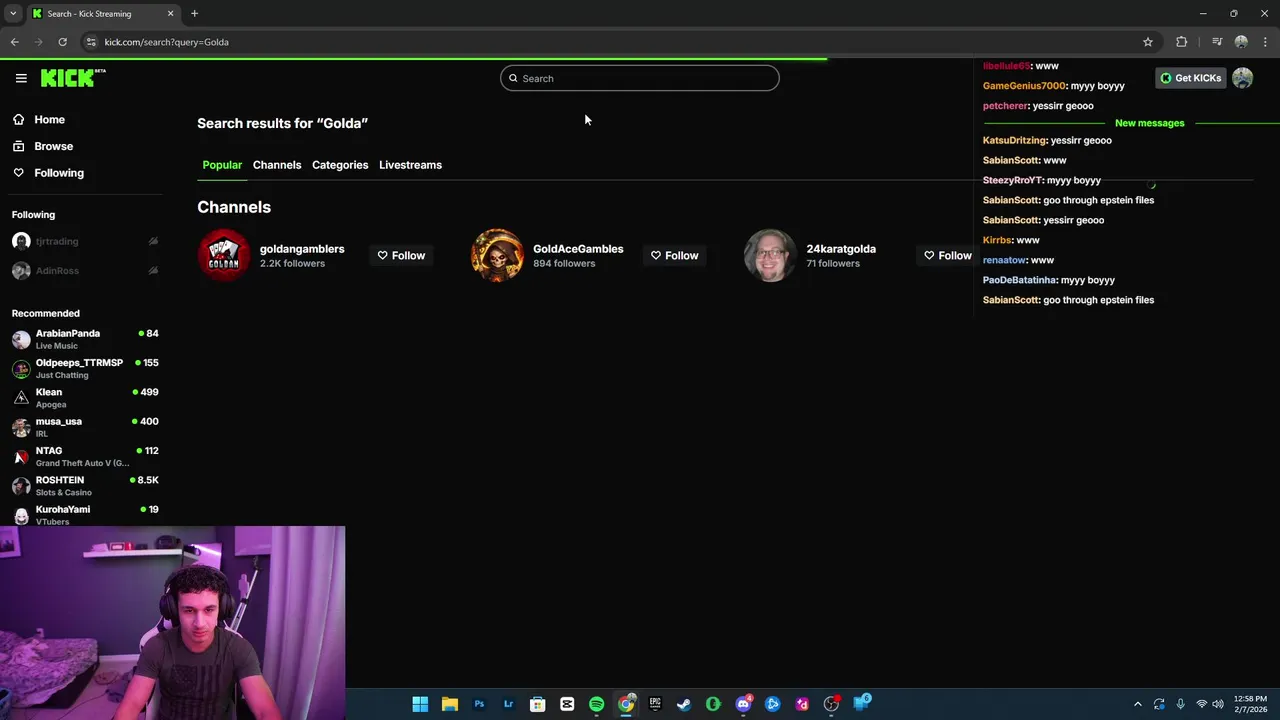Open musa_usa recommended channel
Viewport: 1280px width, 720px height.
point(84,427)
